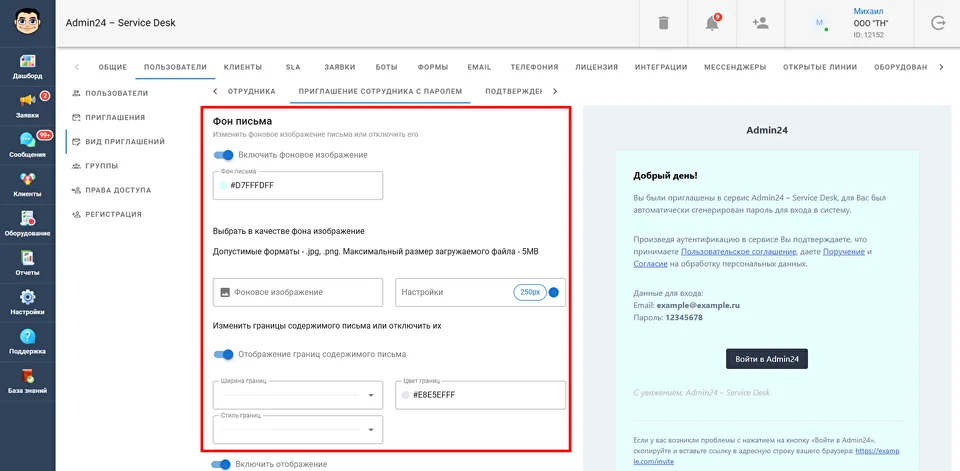The width and height of the screenshot is (960, 471).
Task: Toggle Включить фоновое изображение switch
Action: click(x=223, y=155)
